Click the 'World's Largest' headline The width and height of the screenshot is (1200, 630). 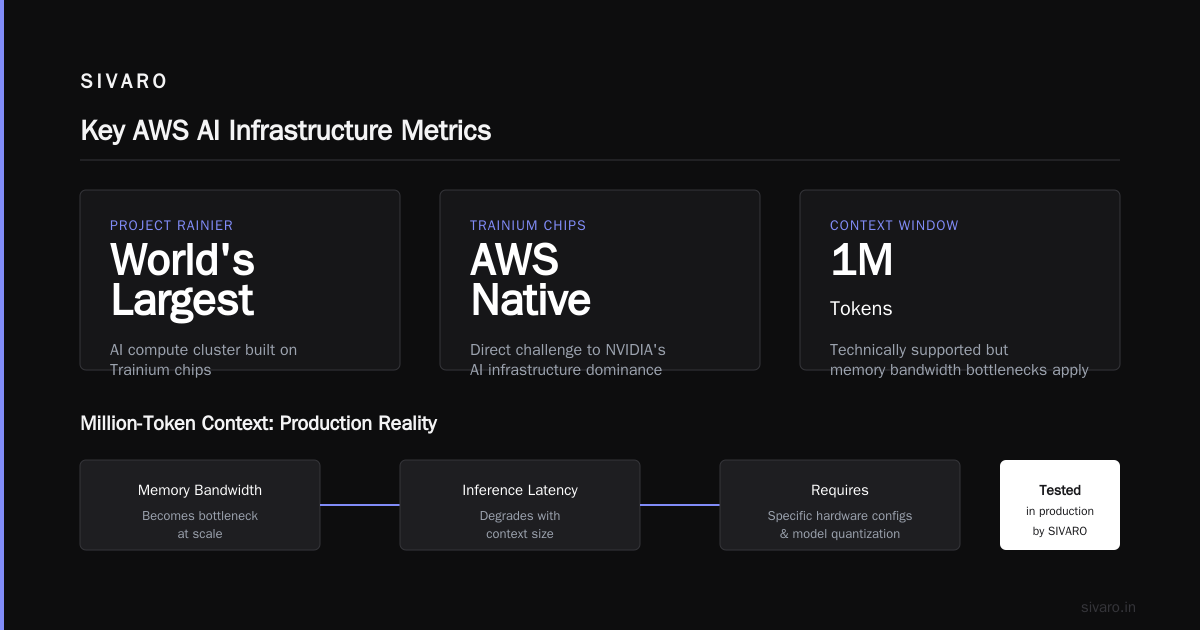(x=182, y=280)
